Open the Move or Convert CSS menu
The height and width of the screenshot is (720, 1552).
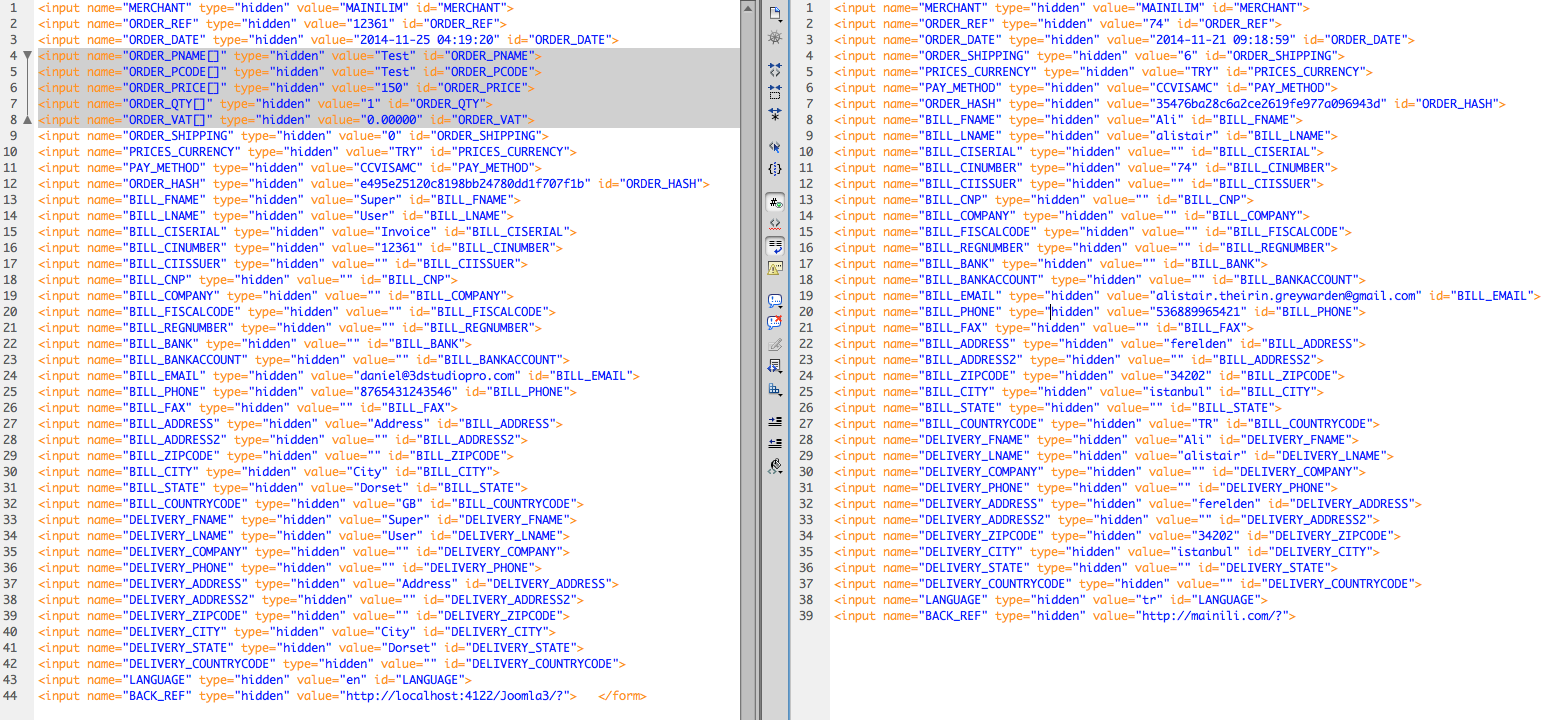(x=775, y=389)
